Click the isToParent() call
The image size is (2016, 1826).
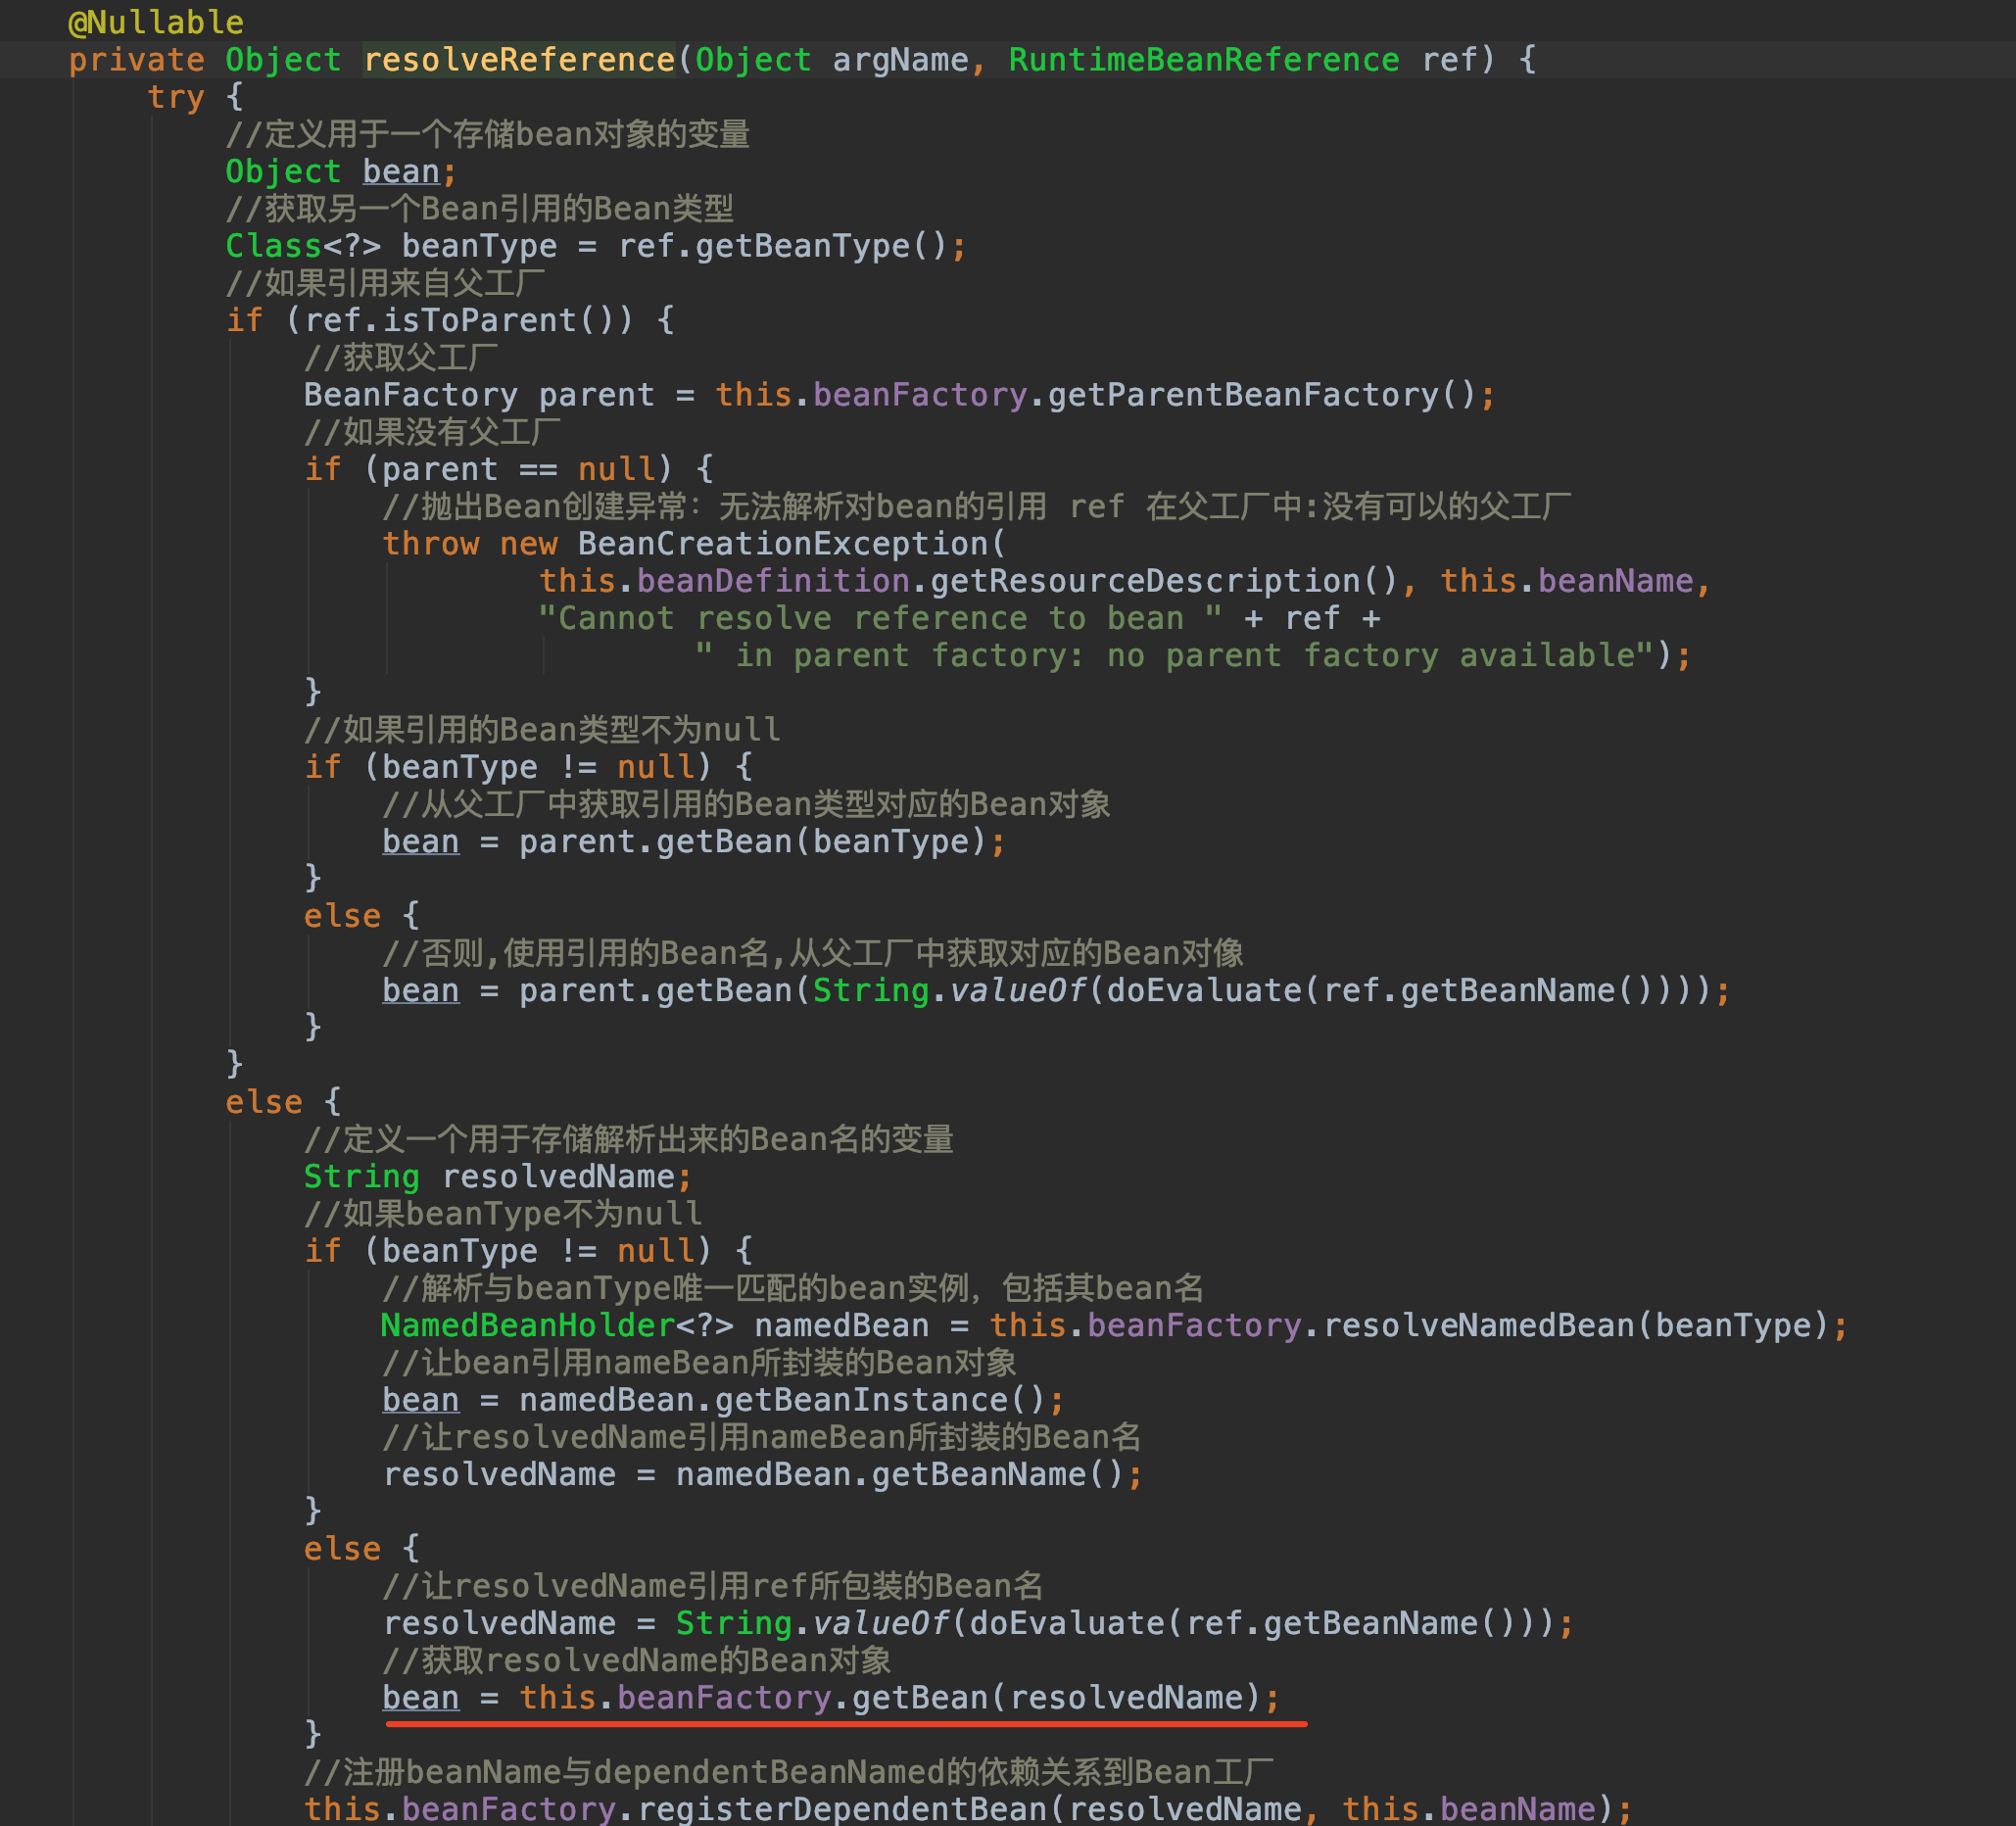500,320
